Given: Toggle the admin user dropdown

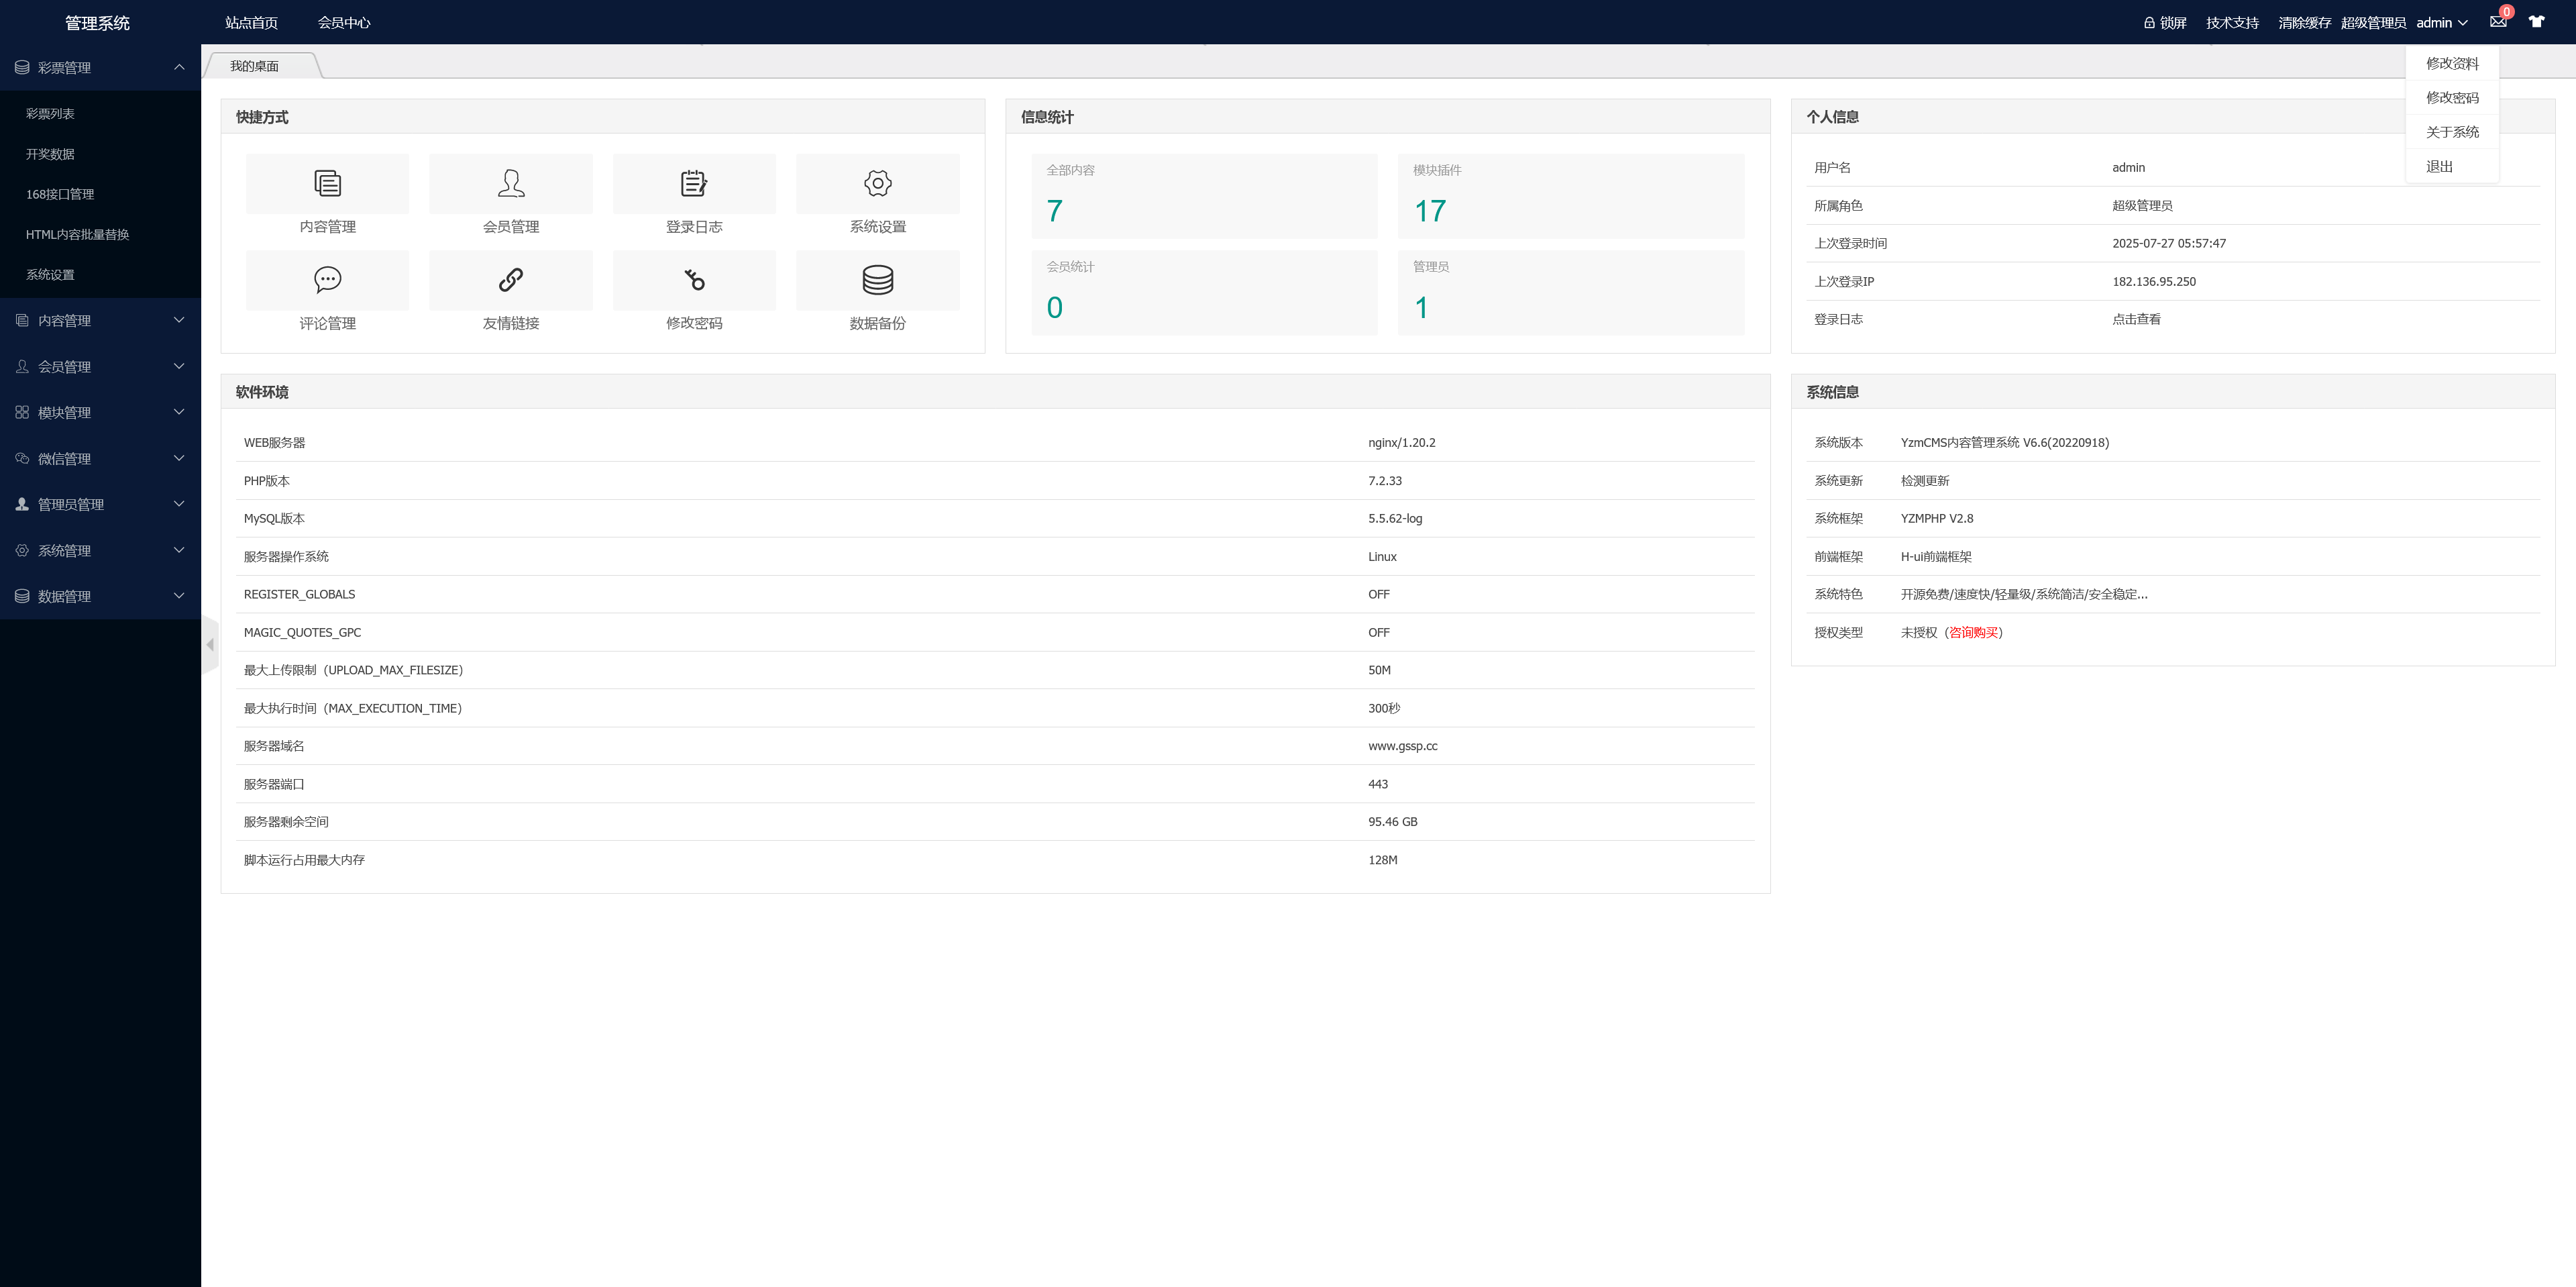Looking at the screenshot, I should click(2441, 22).
